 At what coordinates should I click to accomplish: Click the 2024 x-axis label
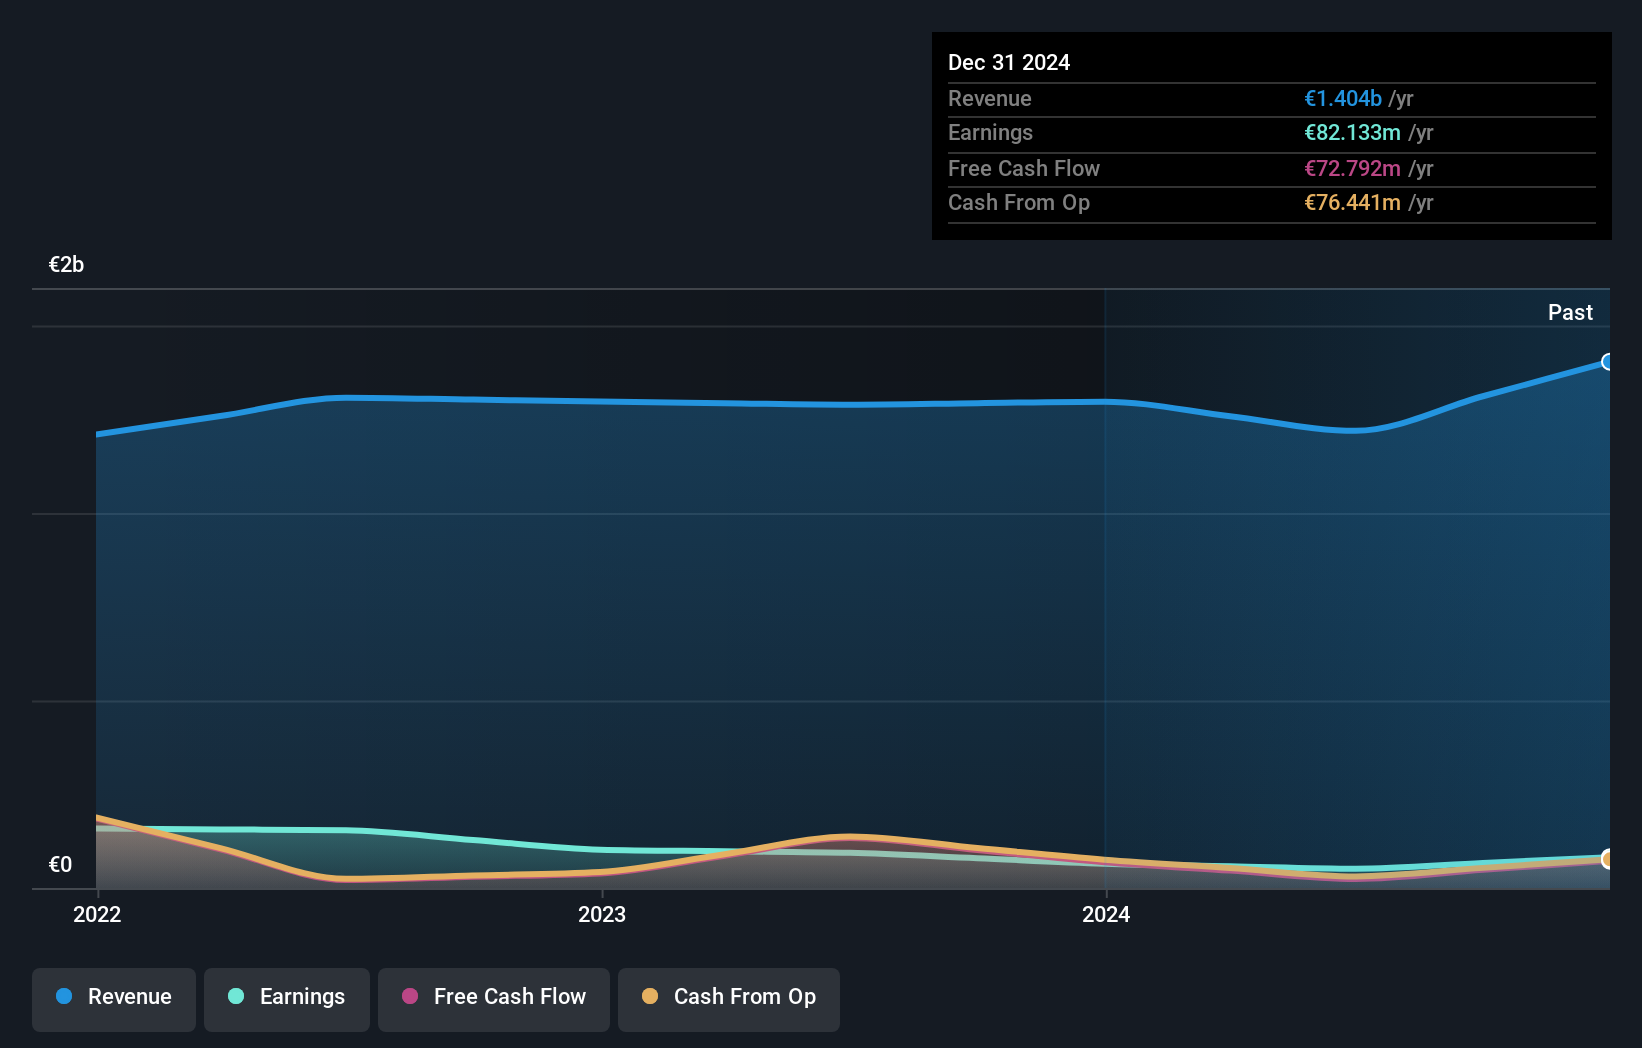1106,914
